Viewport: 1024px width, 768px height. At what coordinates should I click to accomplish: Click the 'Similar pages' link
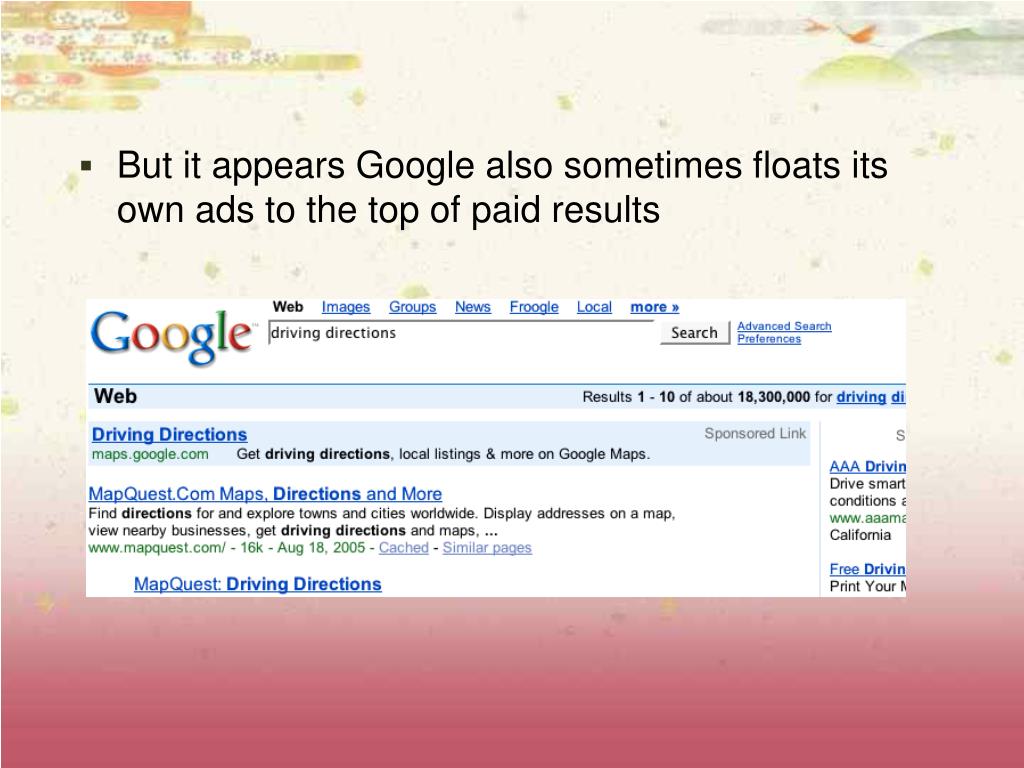(x=487, y=548)
